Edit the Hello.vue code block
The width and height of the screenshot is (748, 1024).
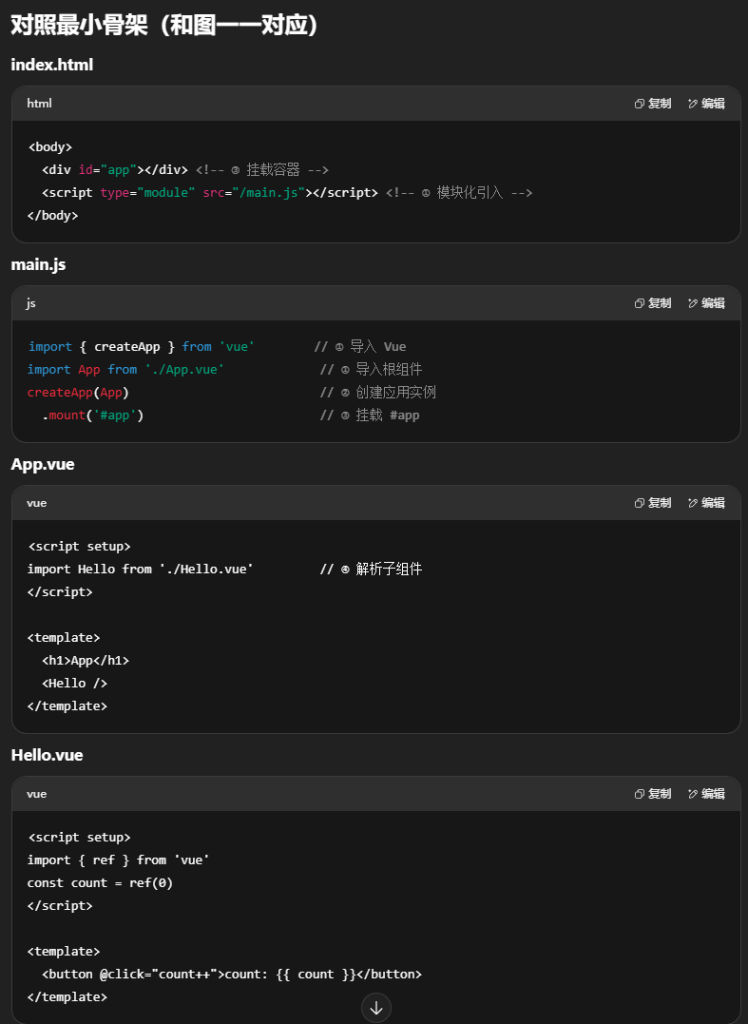point(706,794)
